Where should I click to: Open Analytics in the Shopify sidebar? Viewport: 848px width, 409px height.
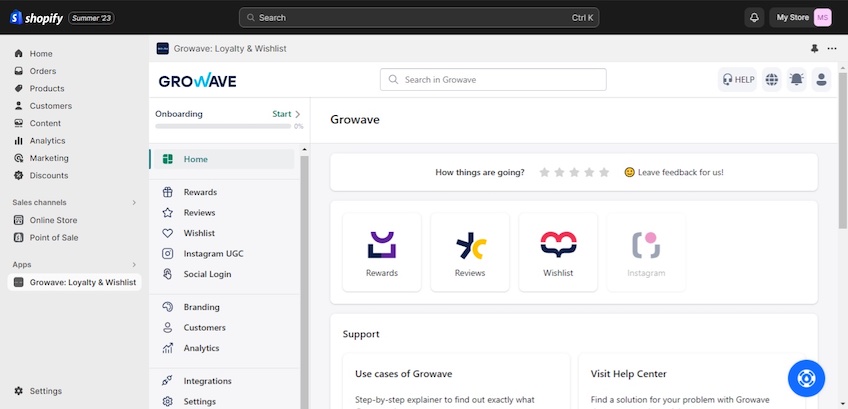[x=47, y=140]
